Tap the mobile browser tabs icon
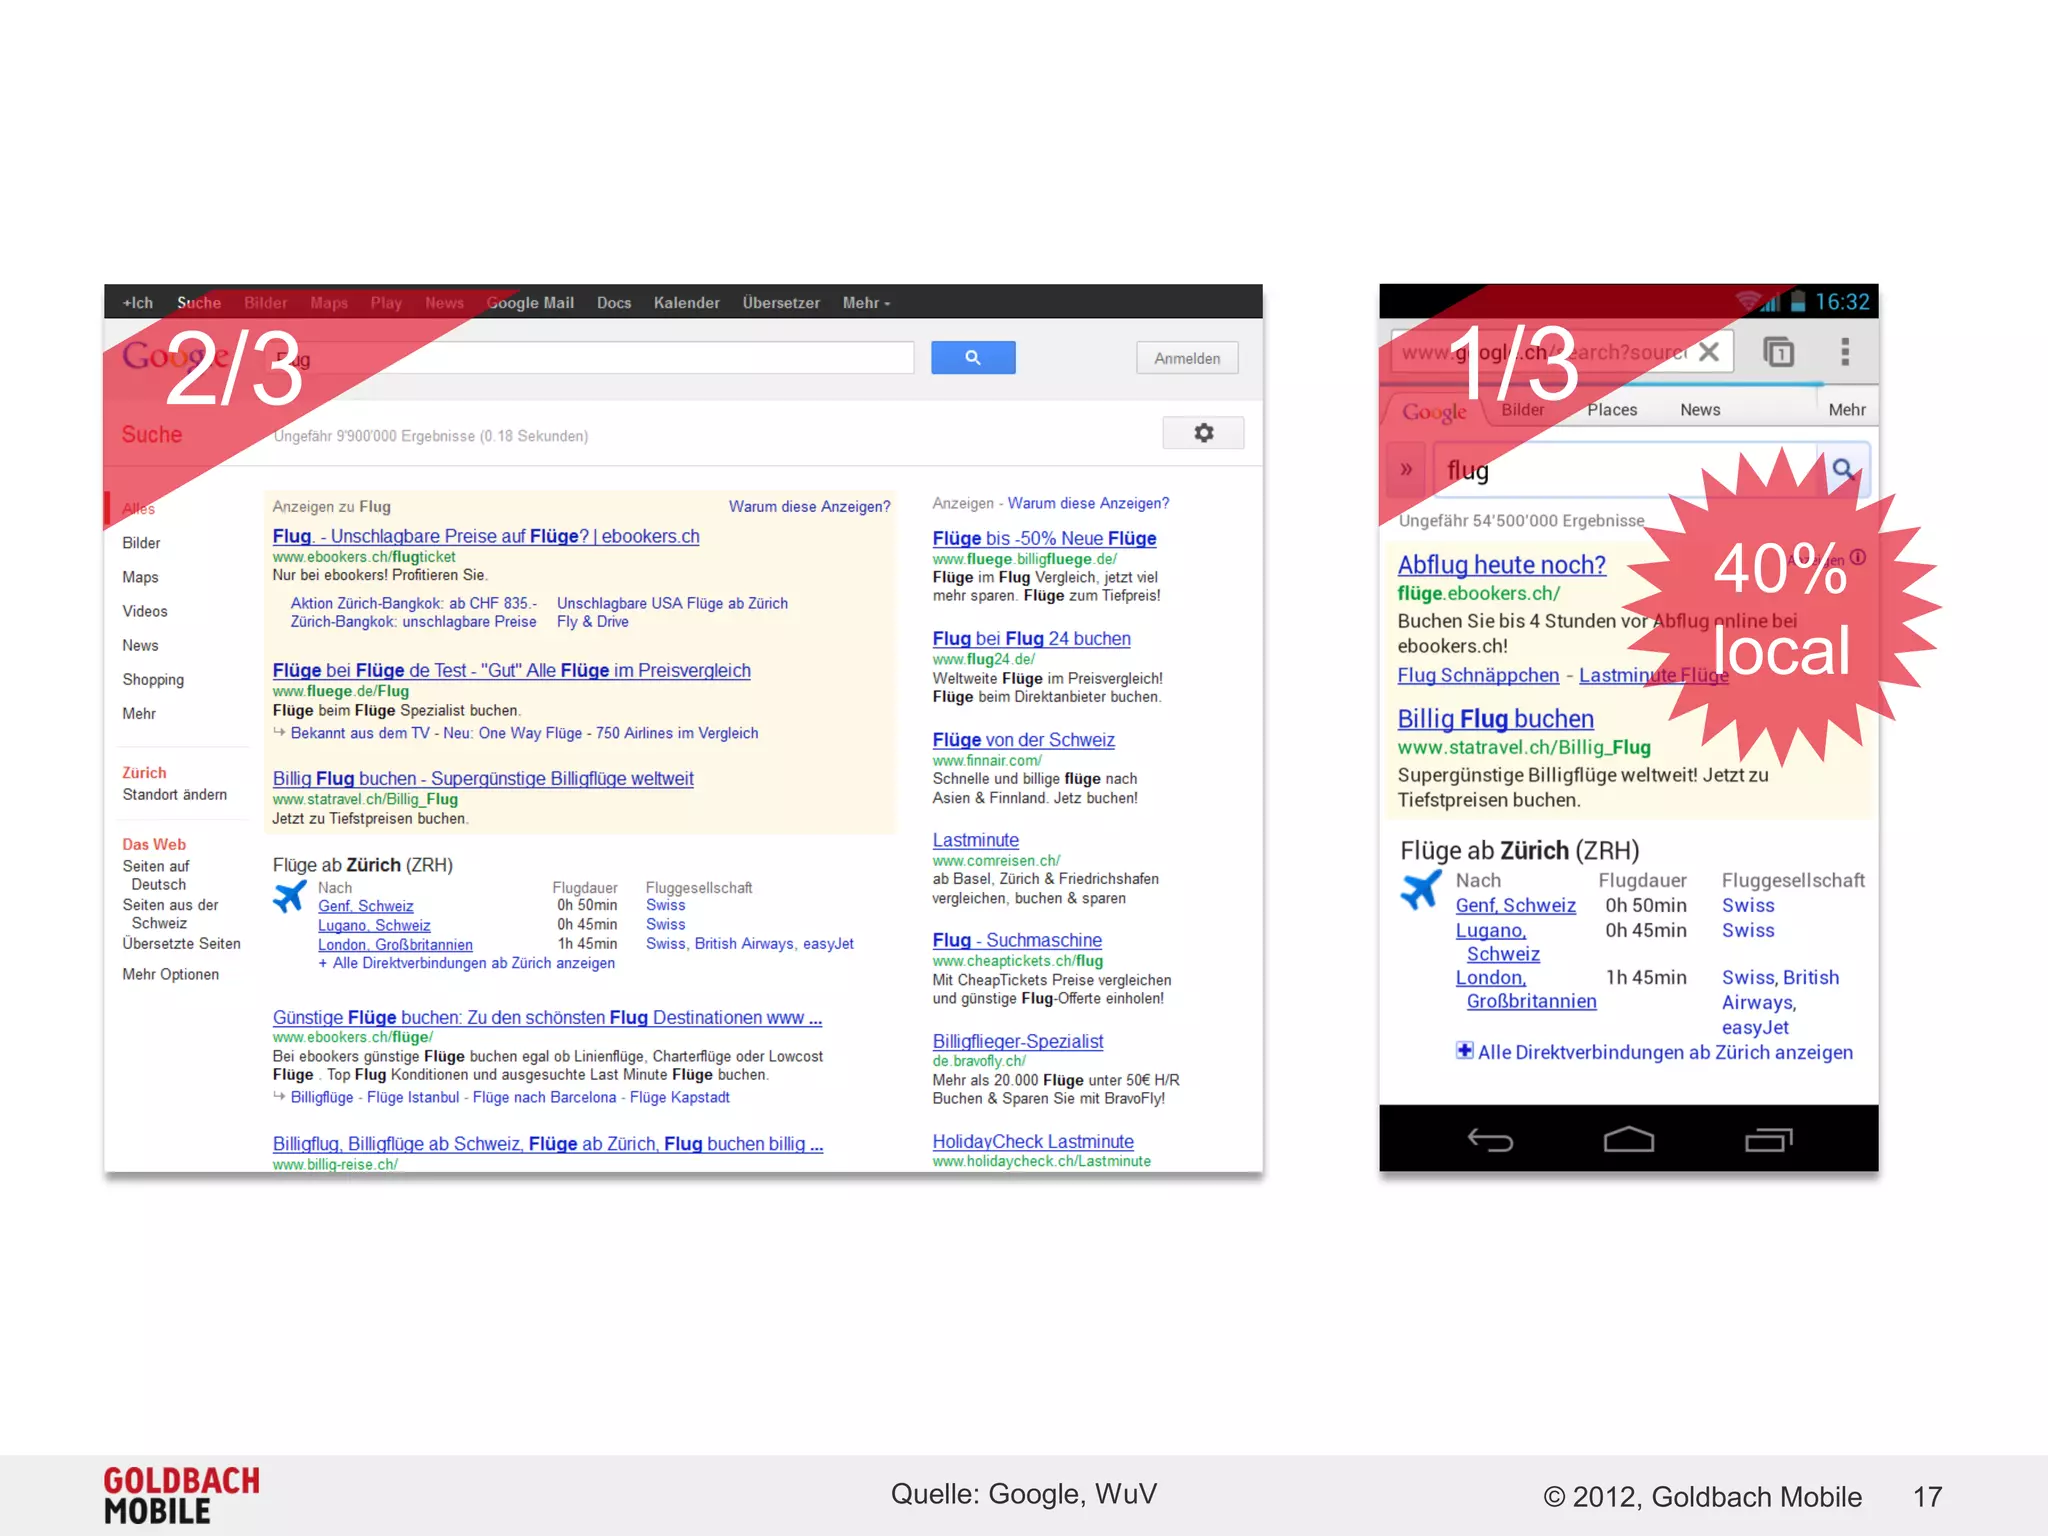2048x1536 pixels. pos(1778,352)
